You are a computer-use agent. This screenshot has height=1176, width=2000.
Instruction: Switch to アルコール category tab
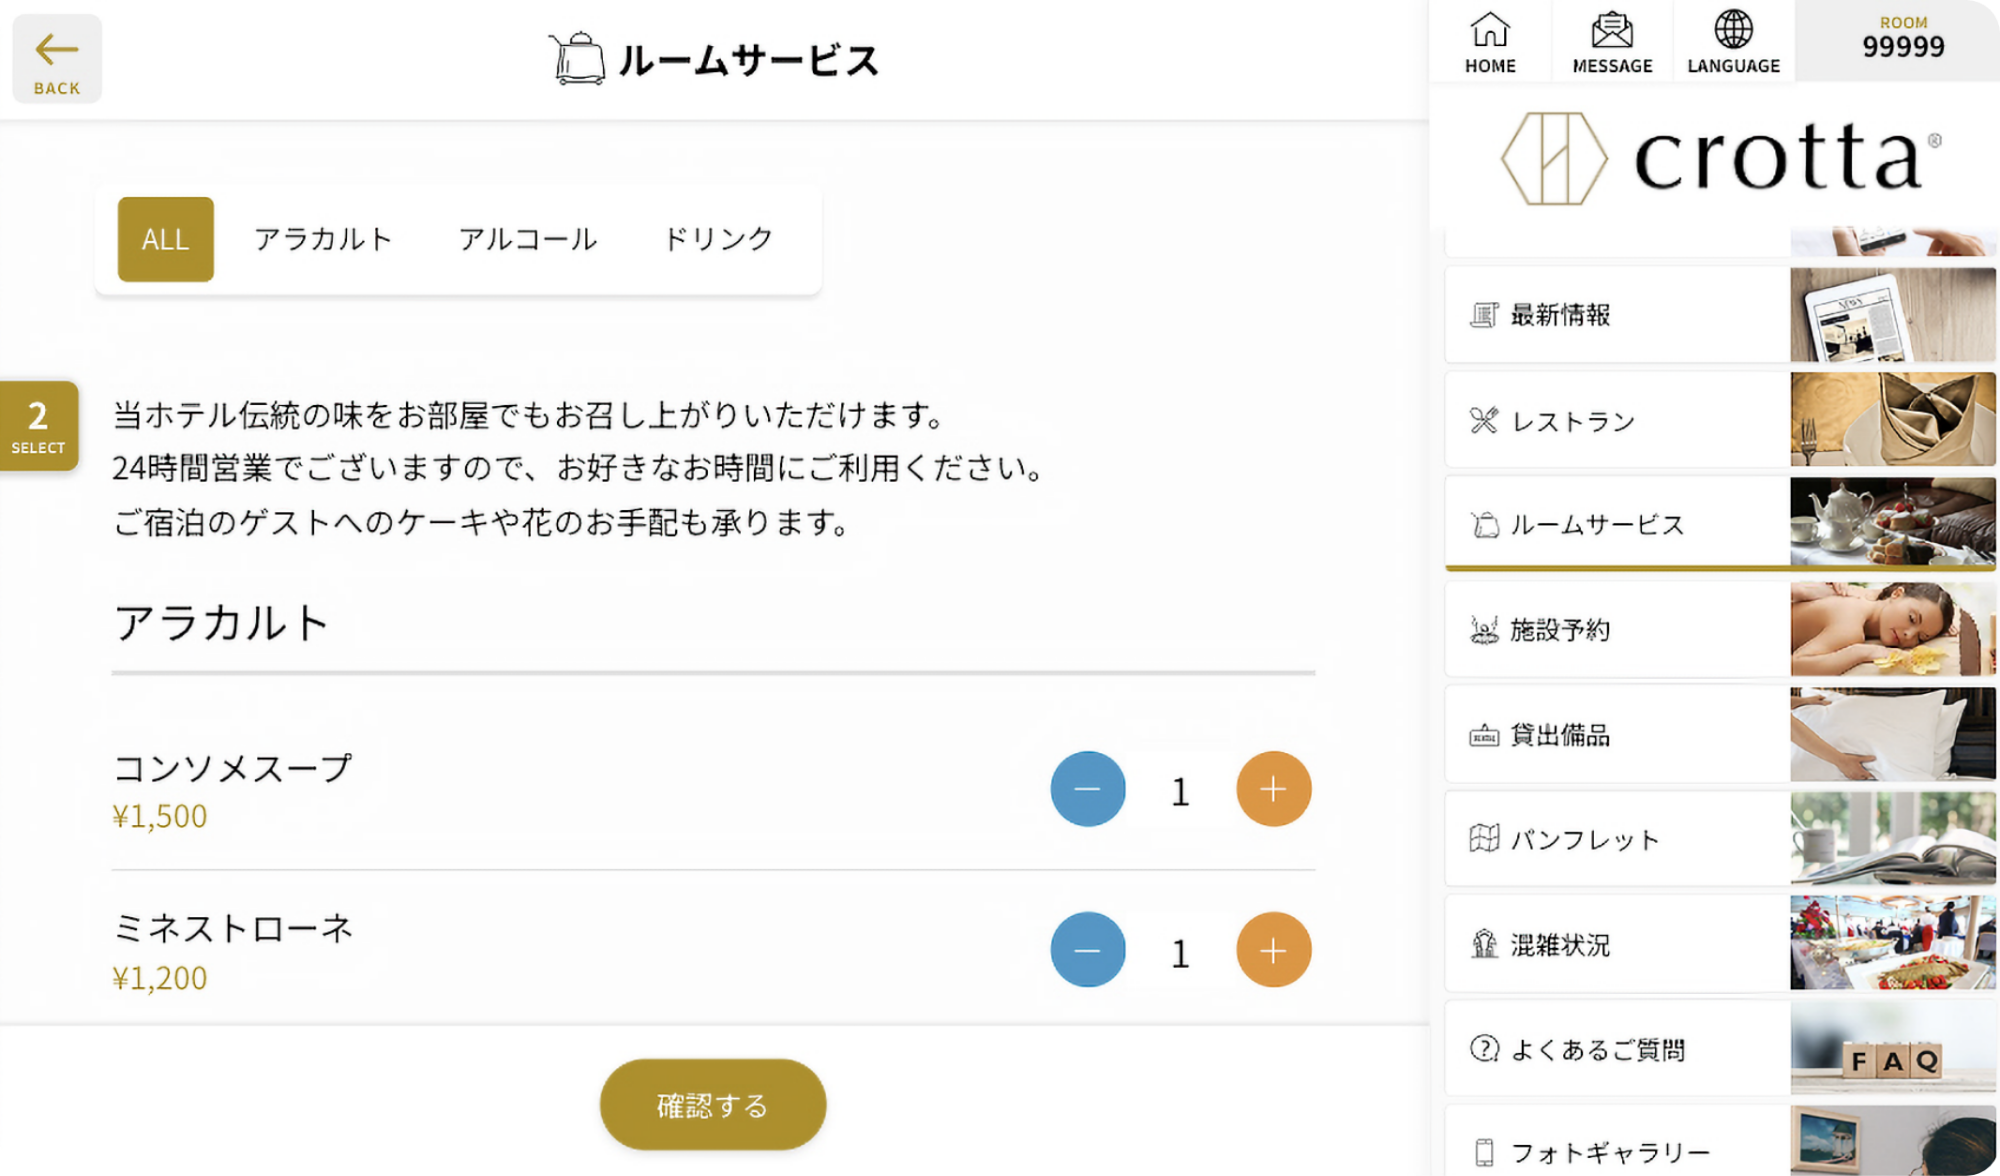pos(528,239)
